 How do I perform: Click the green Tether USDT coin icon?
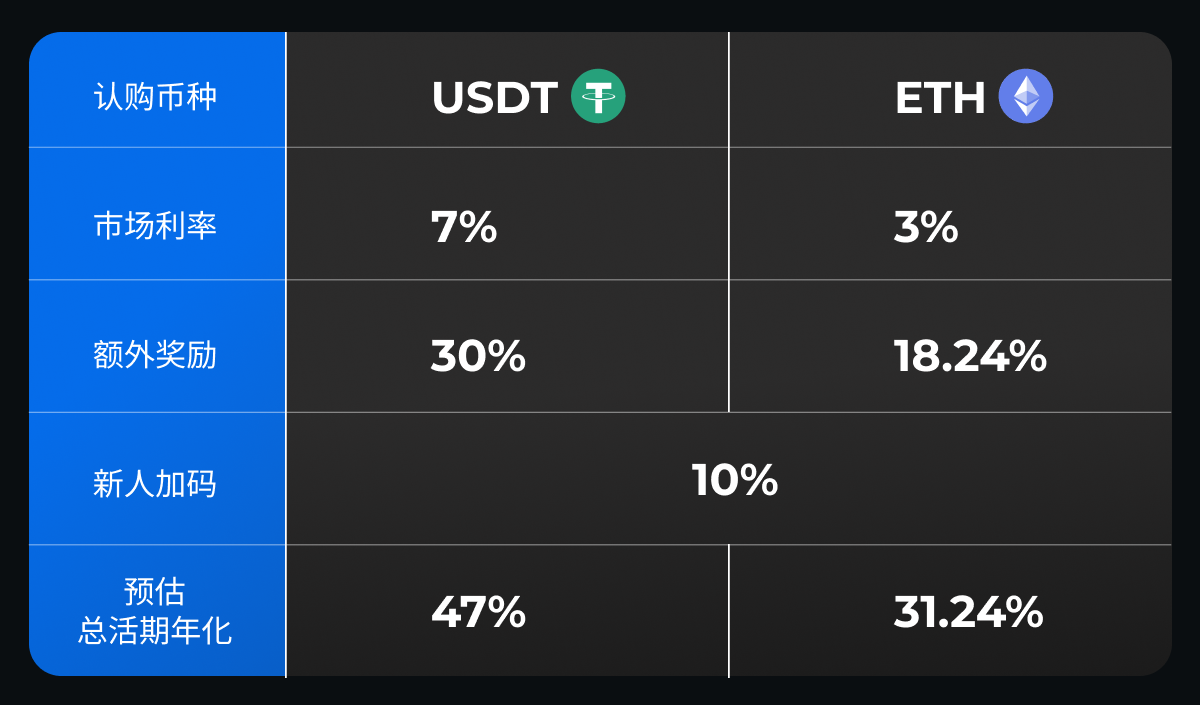click(x=598, y=97)
